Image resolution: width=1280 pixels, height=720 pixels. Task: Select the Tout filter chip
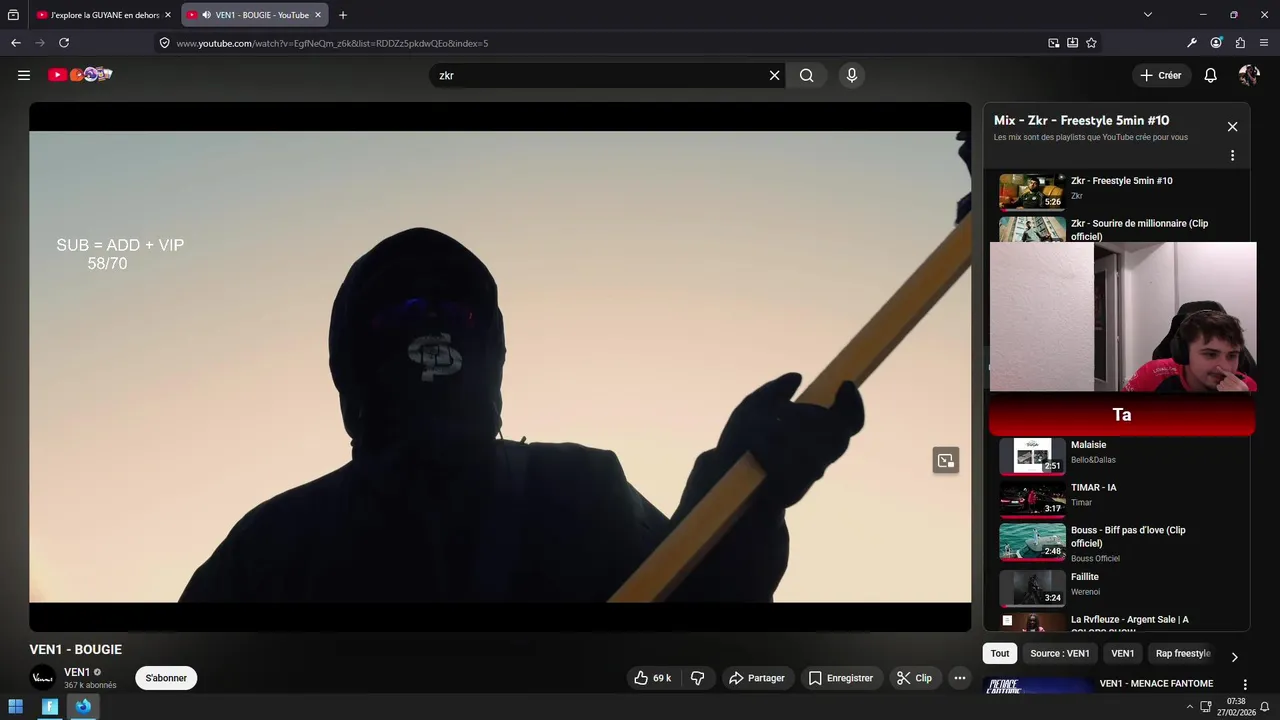(x=1000, y=654)
